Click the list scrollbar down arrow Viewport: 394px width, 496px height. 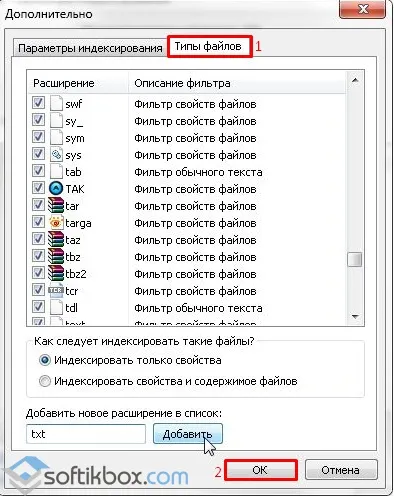(x=355, y=316)
